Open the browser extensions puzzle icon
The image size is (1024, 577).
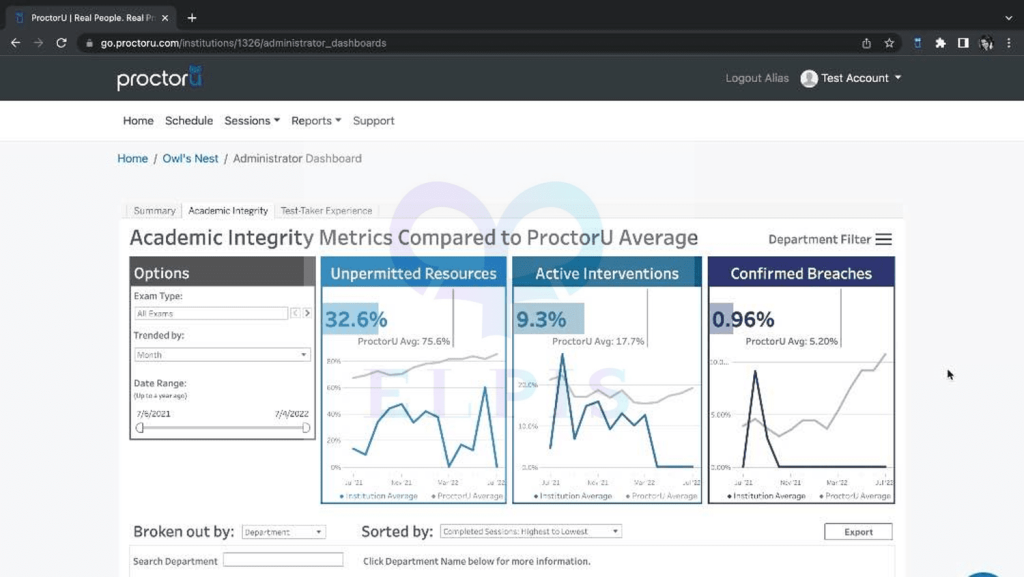940,43
